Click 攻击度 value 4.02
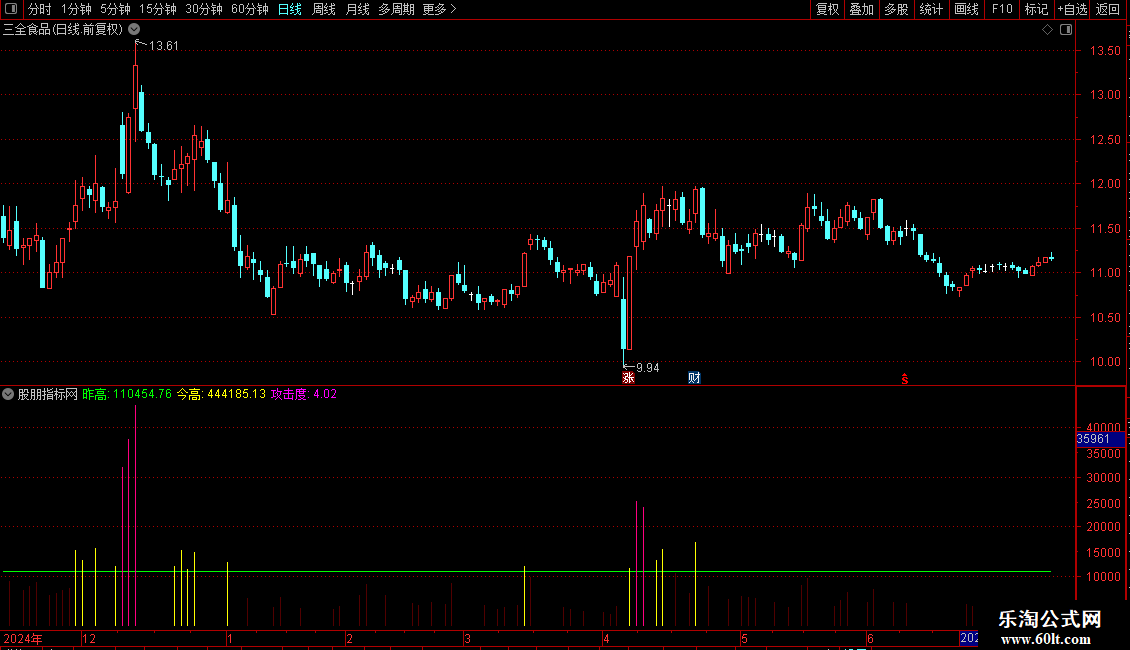This screenshot has width=1130, height=650. (325, 394)
